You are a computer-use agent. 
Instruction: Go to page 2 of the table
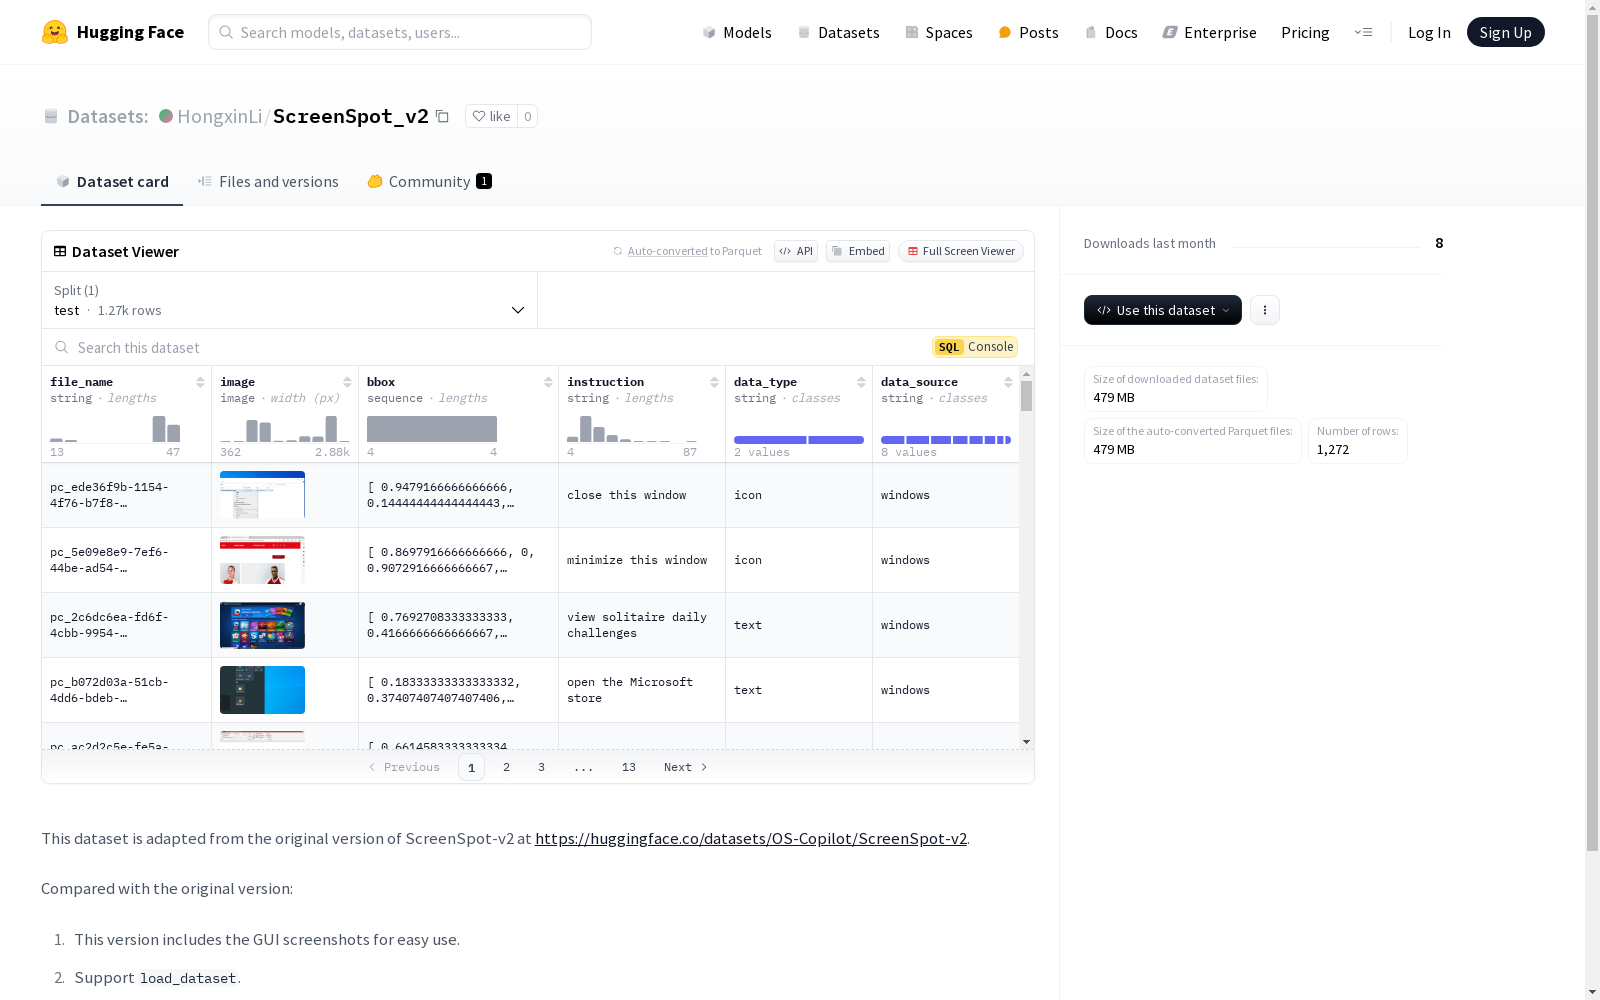coord(507,767)
